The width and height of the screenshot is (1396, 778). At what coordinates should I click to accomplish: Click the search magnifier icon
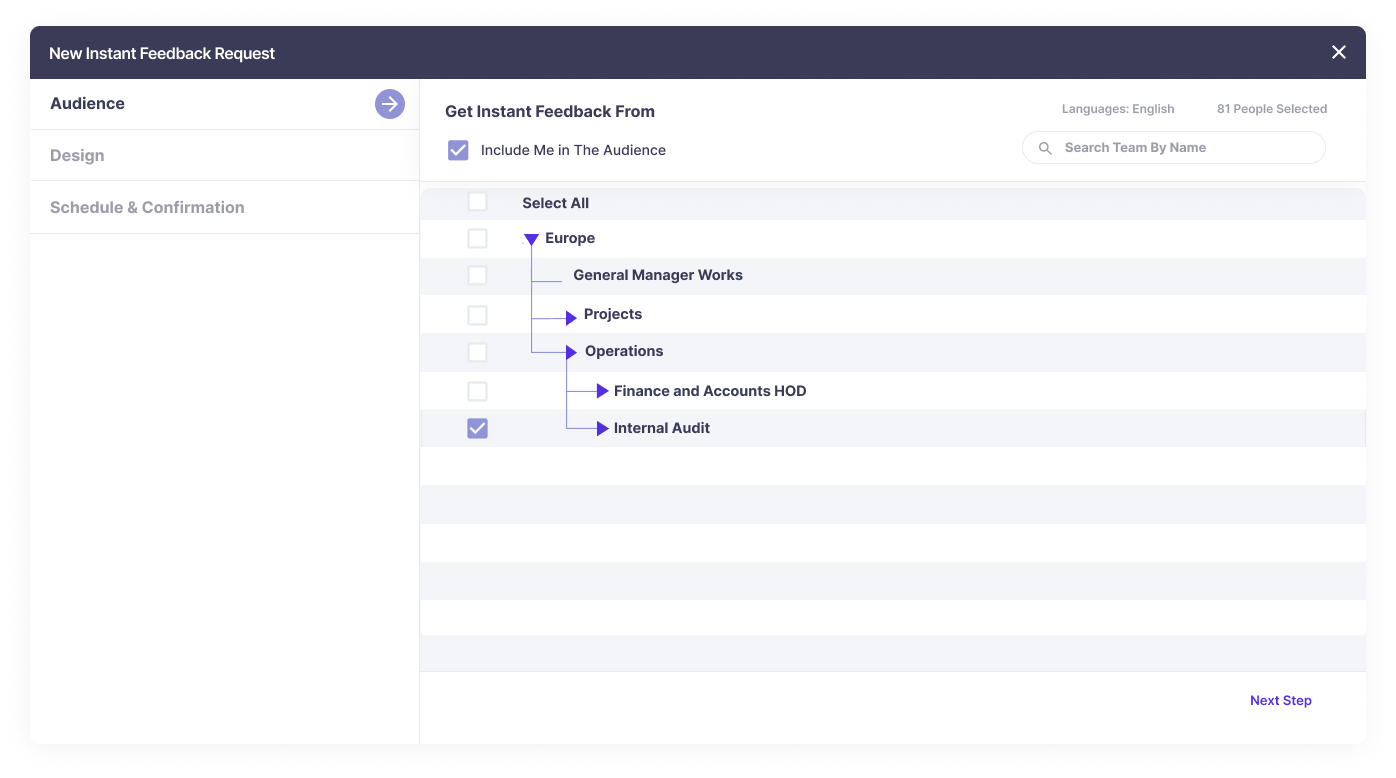pos(1045,148)
